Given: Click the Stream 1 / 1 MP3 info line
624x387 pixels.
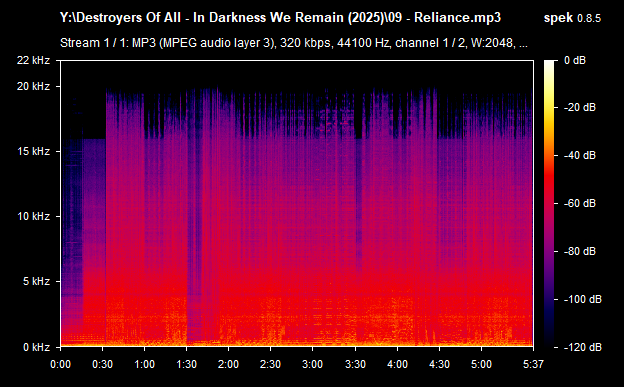Looking at the screenshot, I should click(294, 43).
